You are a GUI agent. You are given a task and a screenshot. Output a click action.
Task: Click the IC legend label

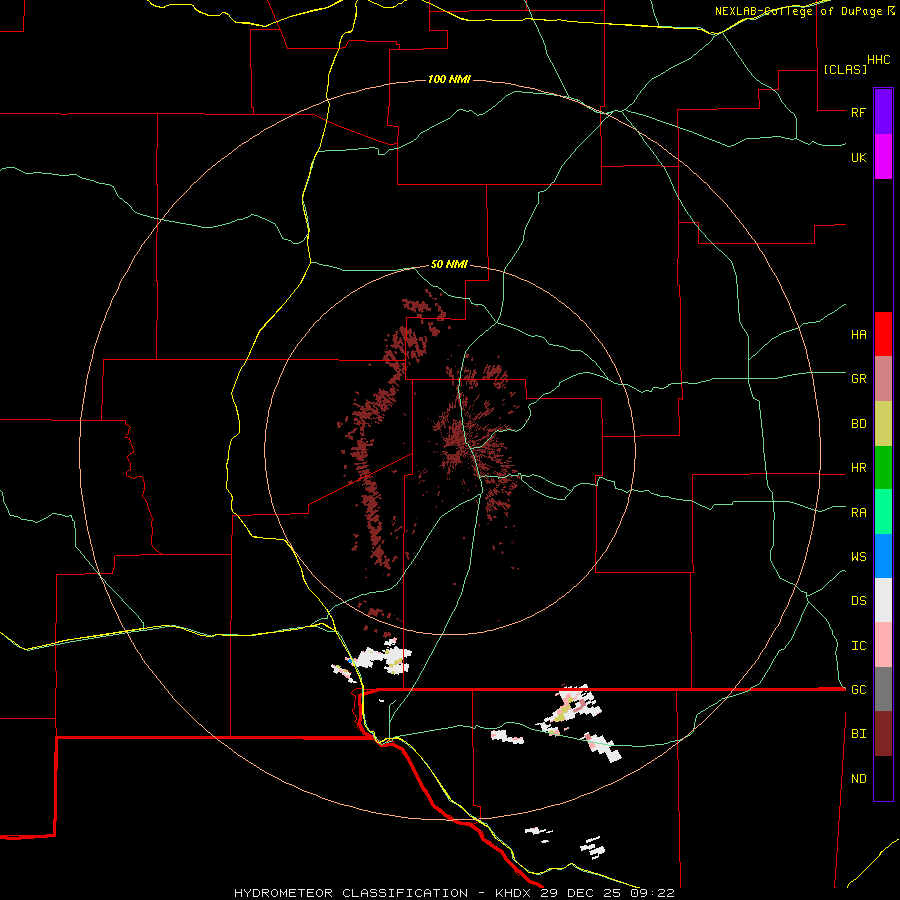click(858, 645)
